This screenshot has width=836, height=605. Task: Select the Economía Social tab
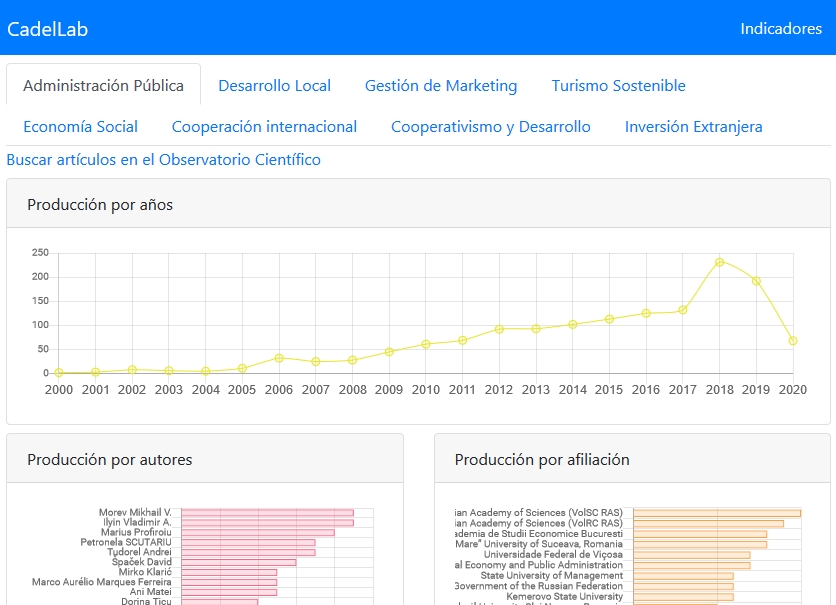pos(80,127)
